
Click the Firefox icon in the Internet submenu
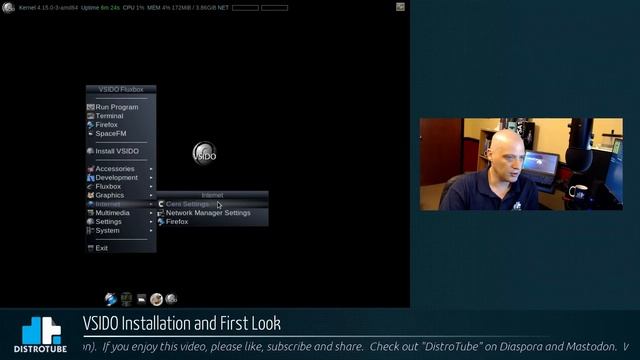(161, 222)
